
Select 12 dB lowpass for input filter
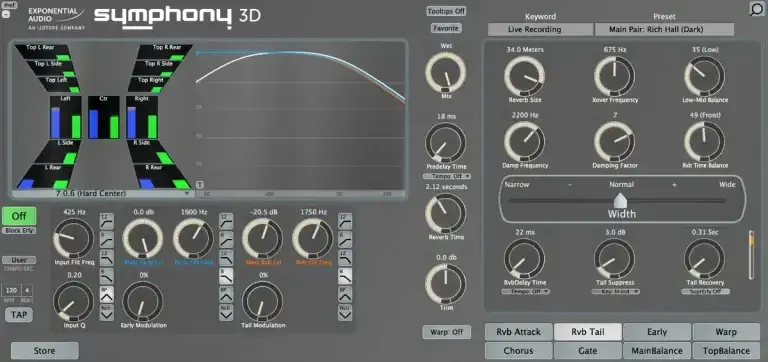(107, 258)
